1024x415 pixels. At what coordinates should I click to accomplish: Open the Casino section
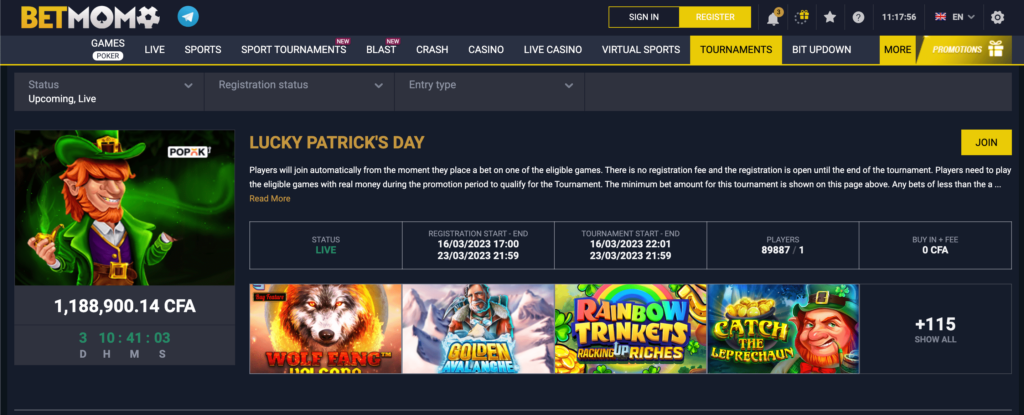tap(486, 50)
